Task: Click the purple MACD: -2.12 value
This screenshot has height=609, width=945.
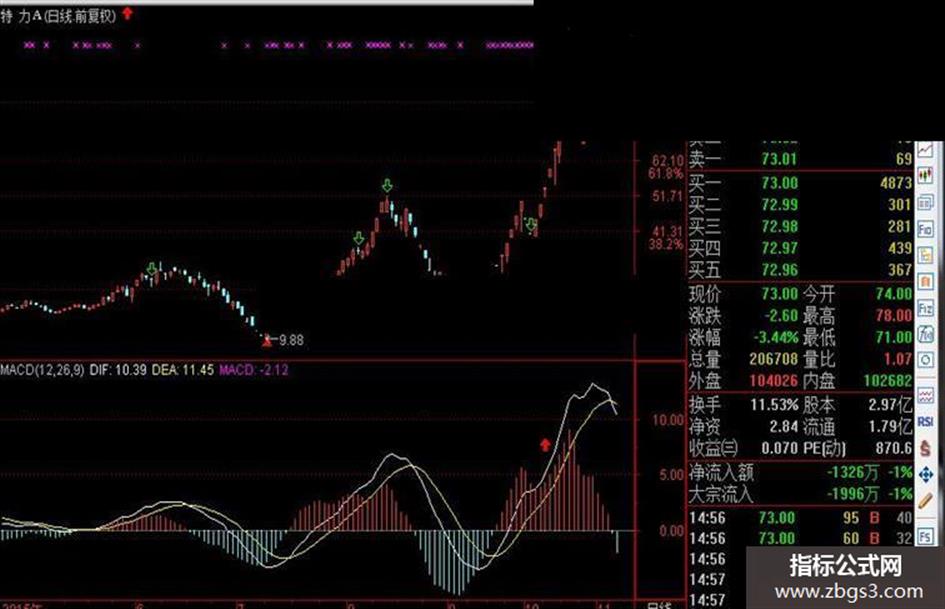Action: click(254, 370)
